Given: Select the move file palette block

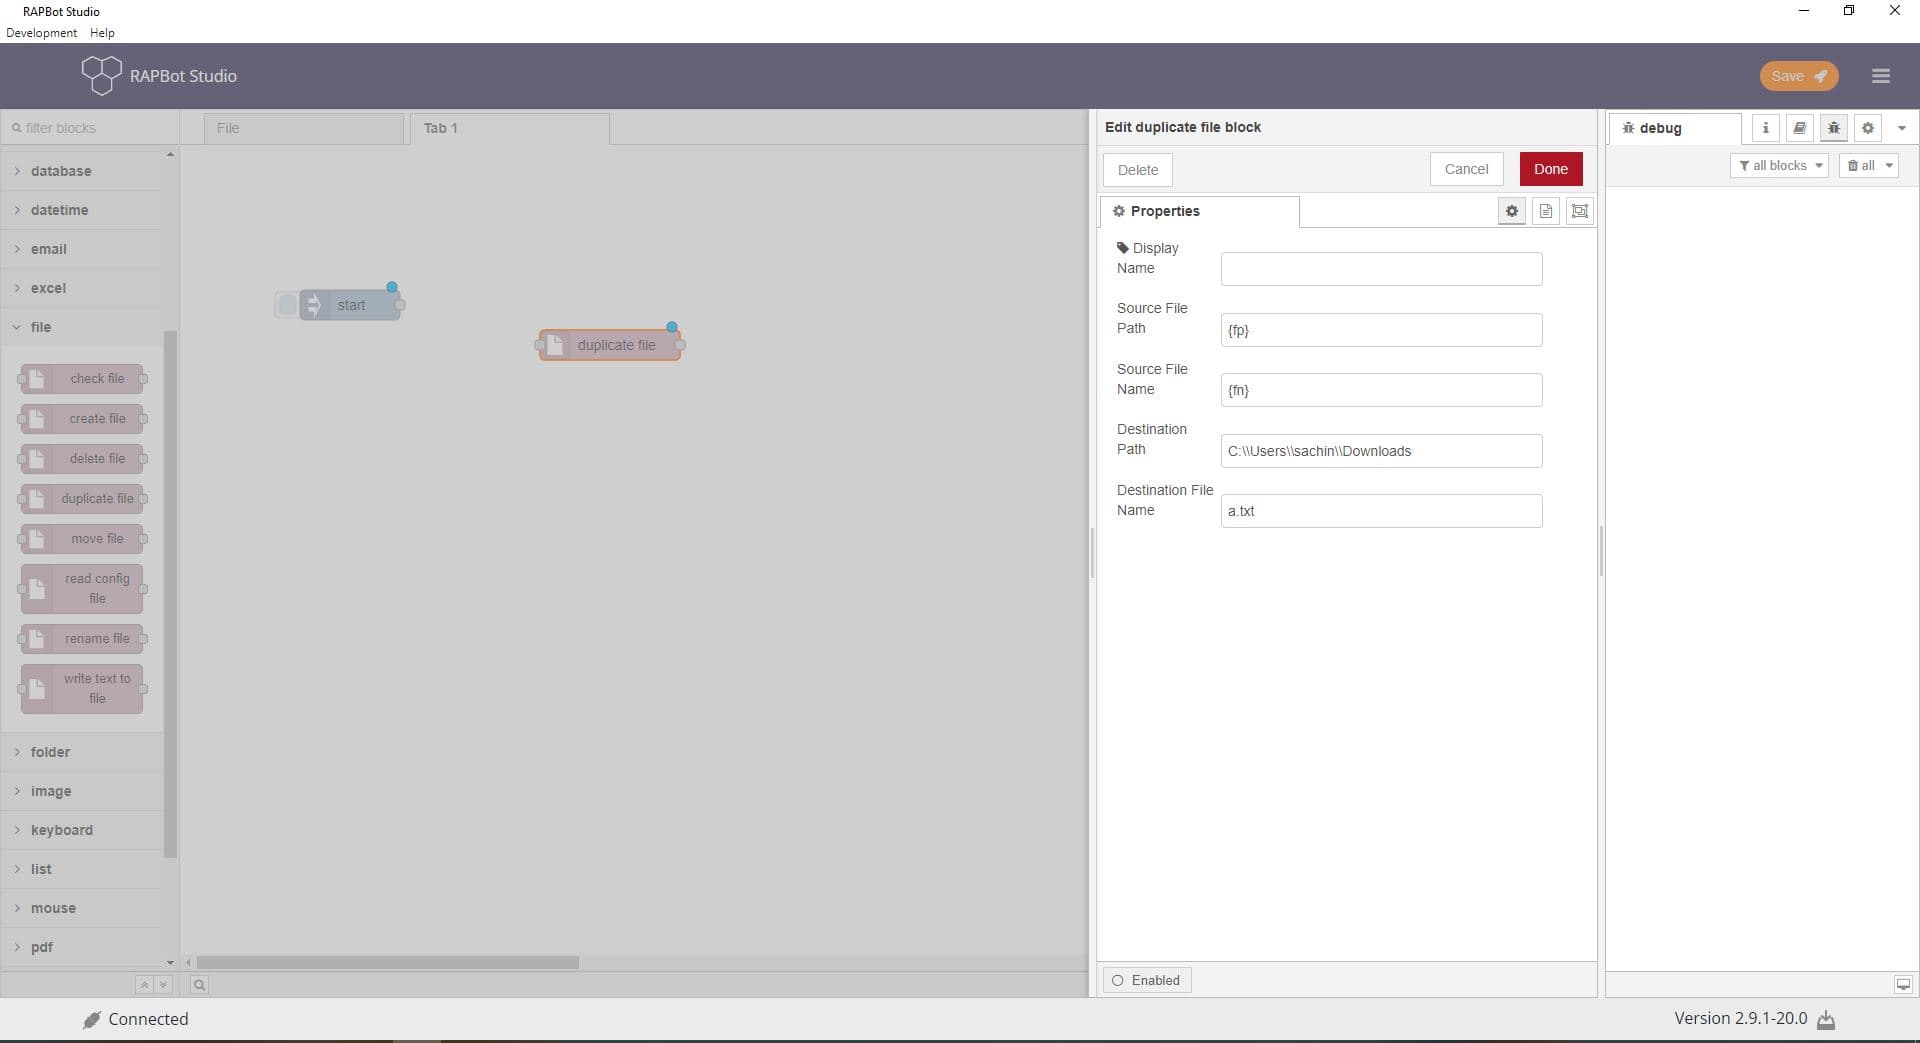Looking at the screenshot, I should pyautogui.click(x=82, y=539).
